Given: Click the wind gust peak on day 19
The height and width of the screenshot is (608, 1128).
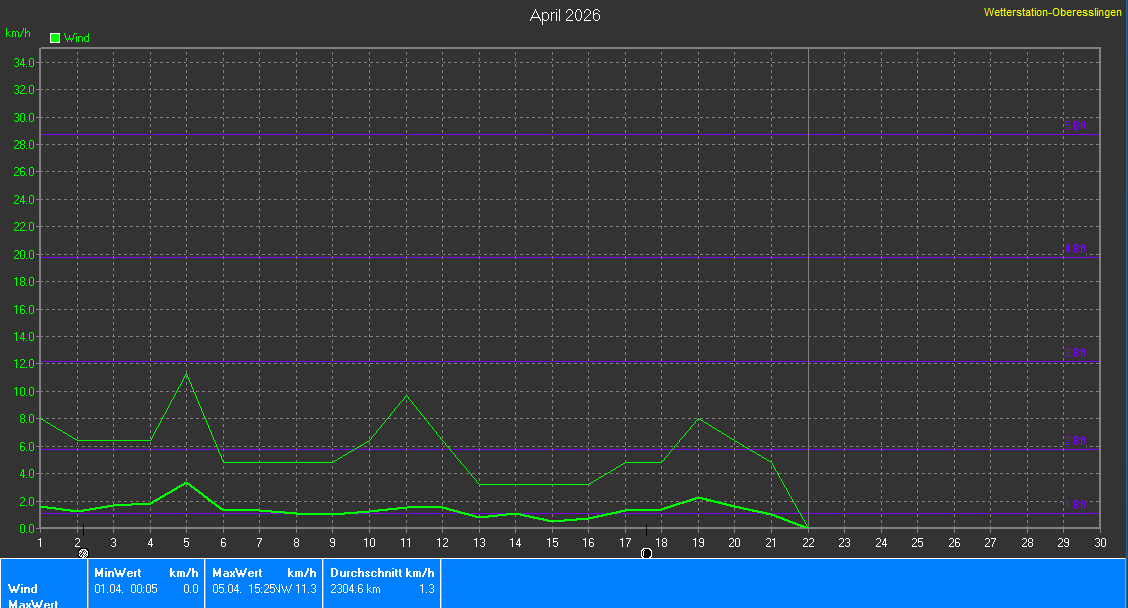Looking at the screenshot, I should 699,418.
